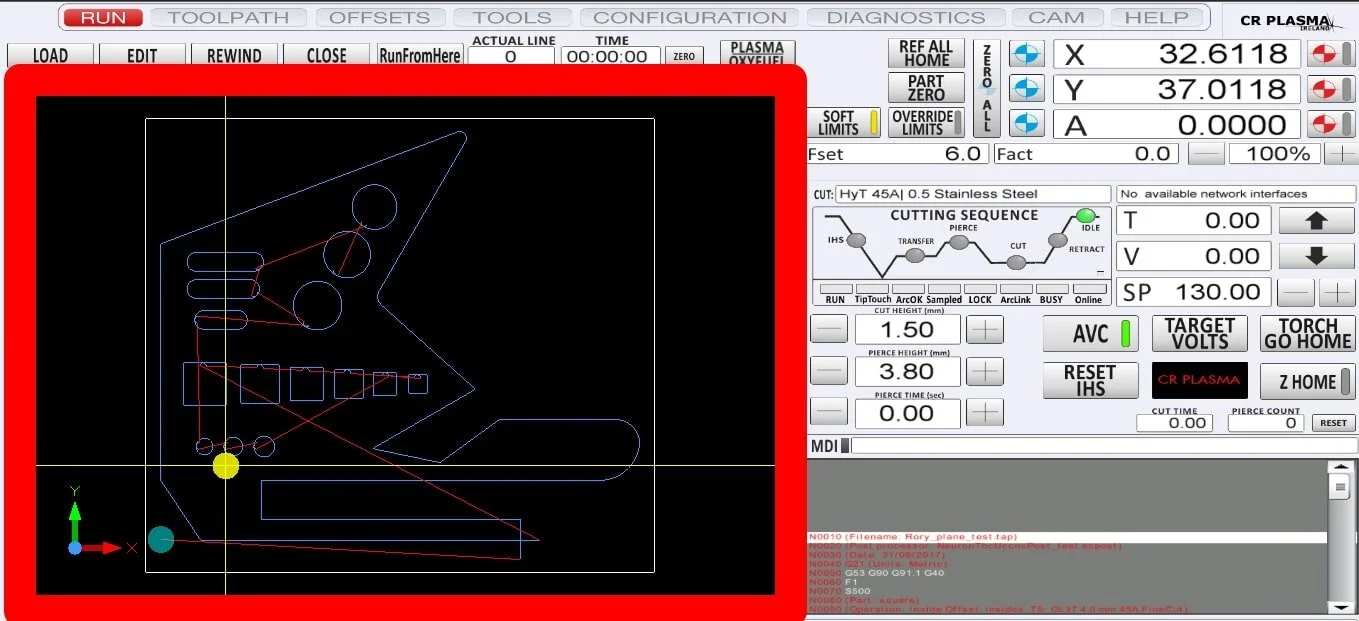
Task: Disable the AVC toggle
Action: [x=1090, y=334]
